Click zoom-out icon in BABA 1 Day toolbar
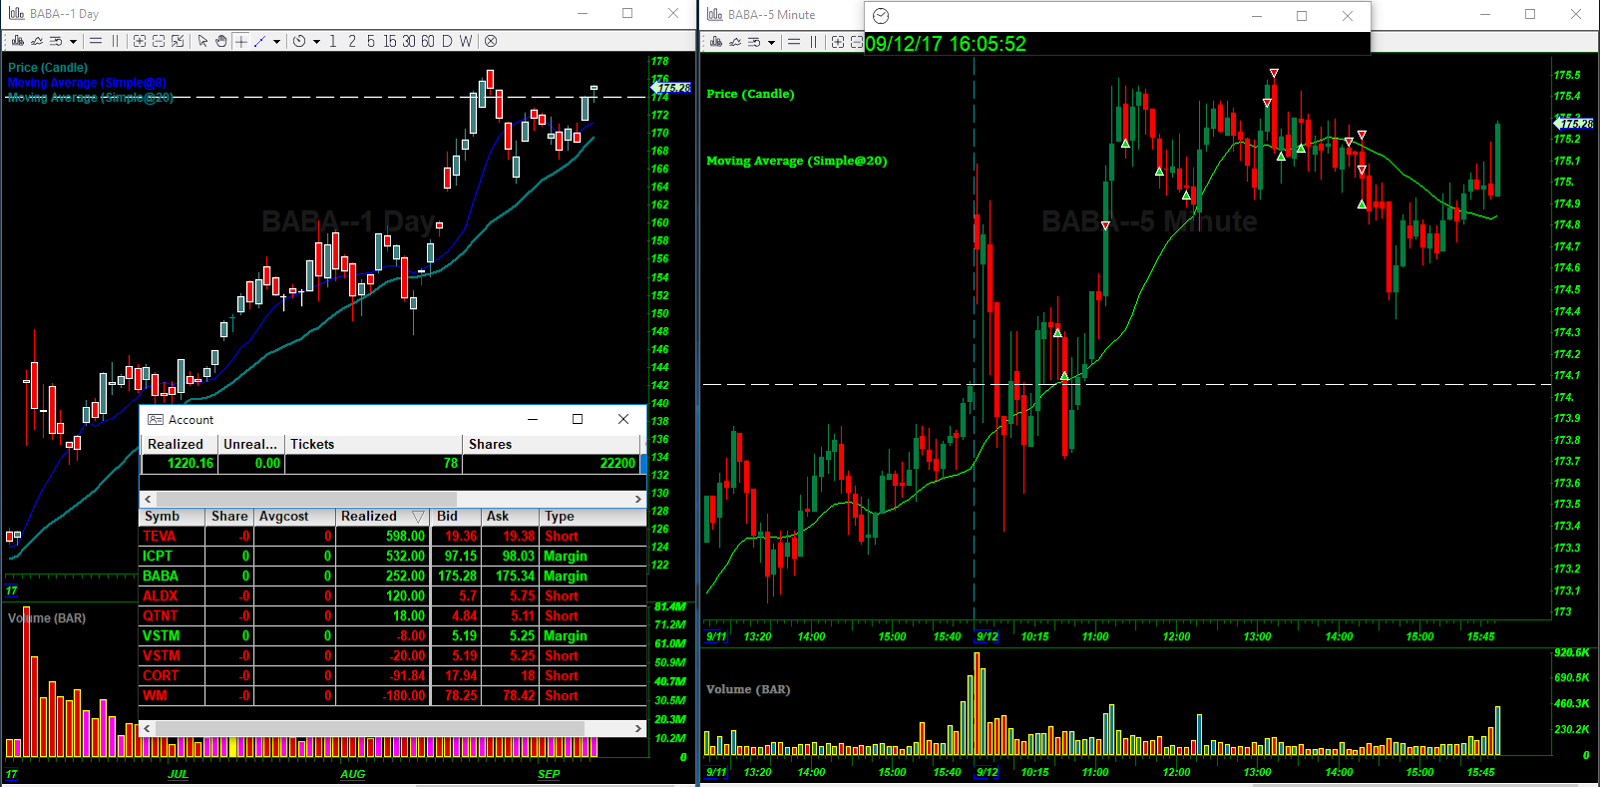 [x=158, y=41]
